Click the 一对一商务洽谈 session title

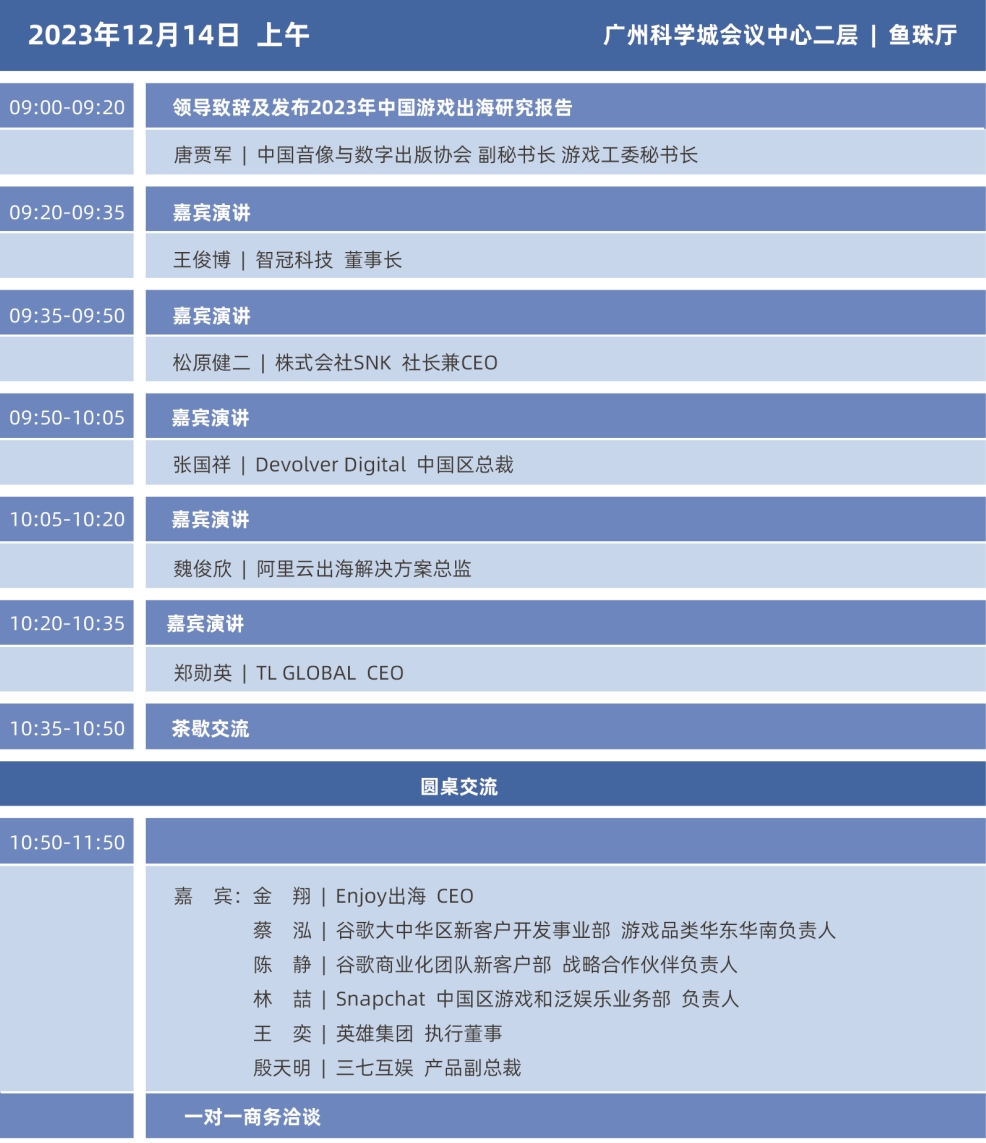(x=252, y=1117)
